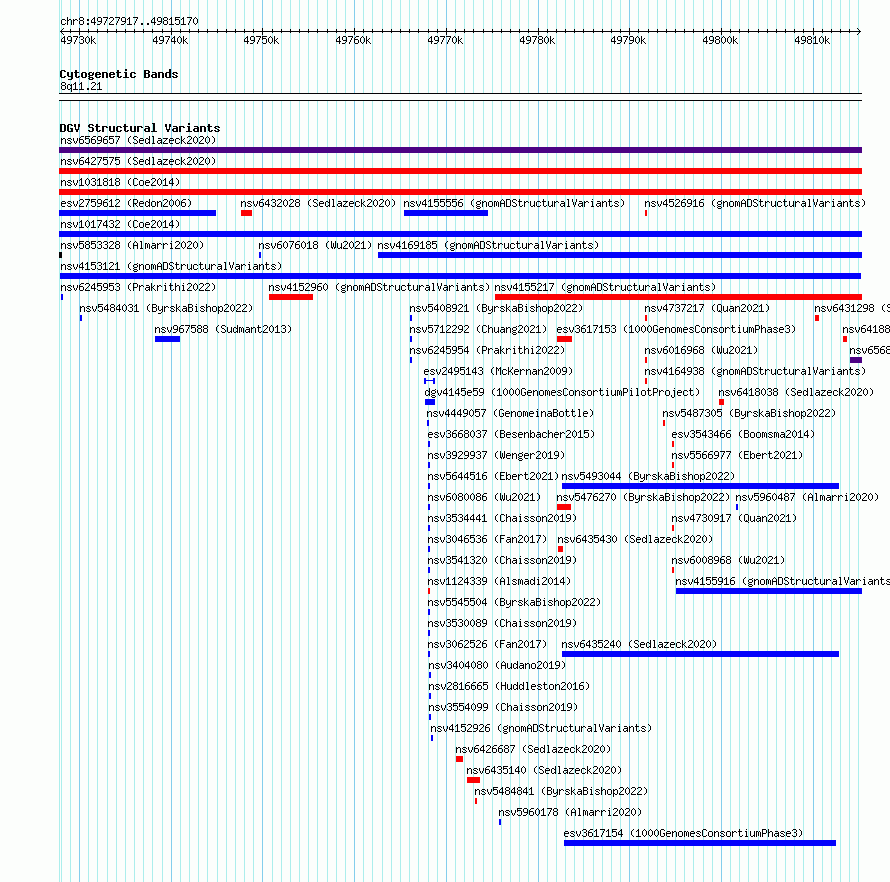The width and height of the screenshot is (890, 882).
Task: Select the nsv1017432 (Coe2014) label
Action: pyautogui.click(x=120, y=224)
